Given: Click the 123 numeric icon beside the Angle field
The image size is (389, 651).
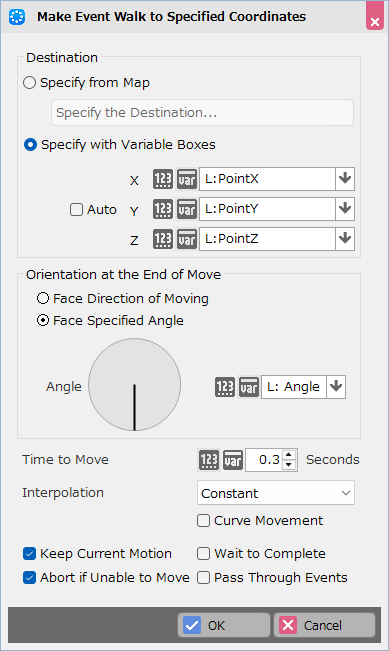Looking at the screenshot, I should click(225, 387).
